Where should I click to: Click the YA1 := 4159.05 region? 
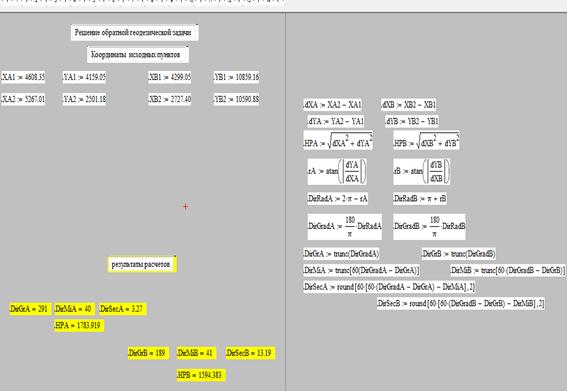84,77
